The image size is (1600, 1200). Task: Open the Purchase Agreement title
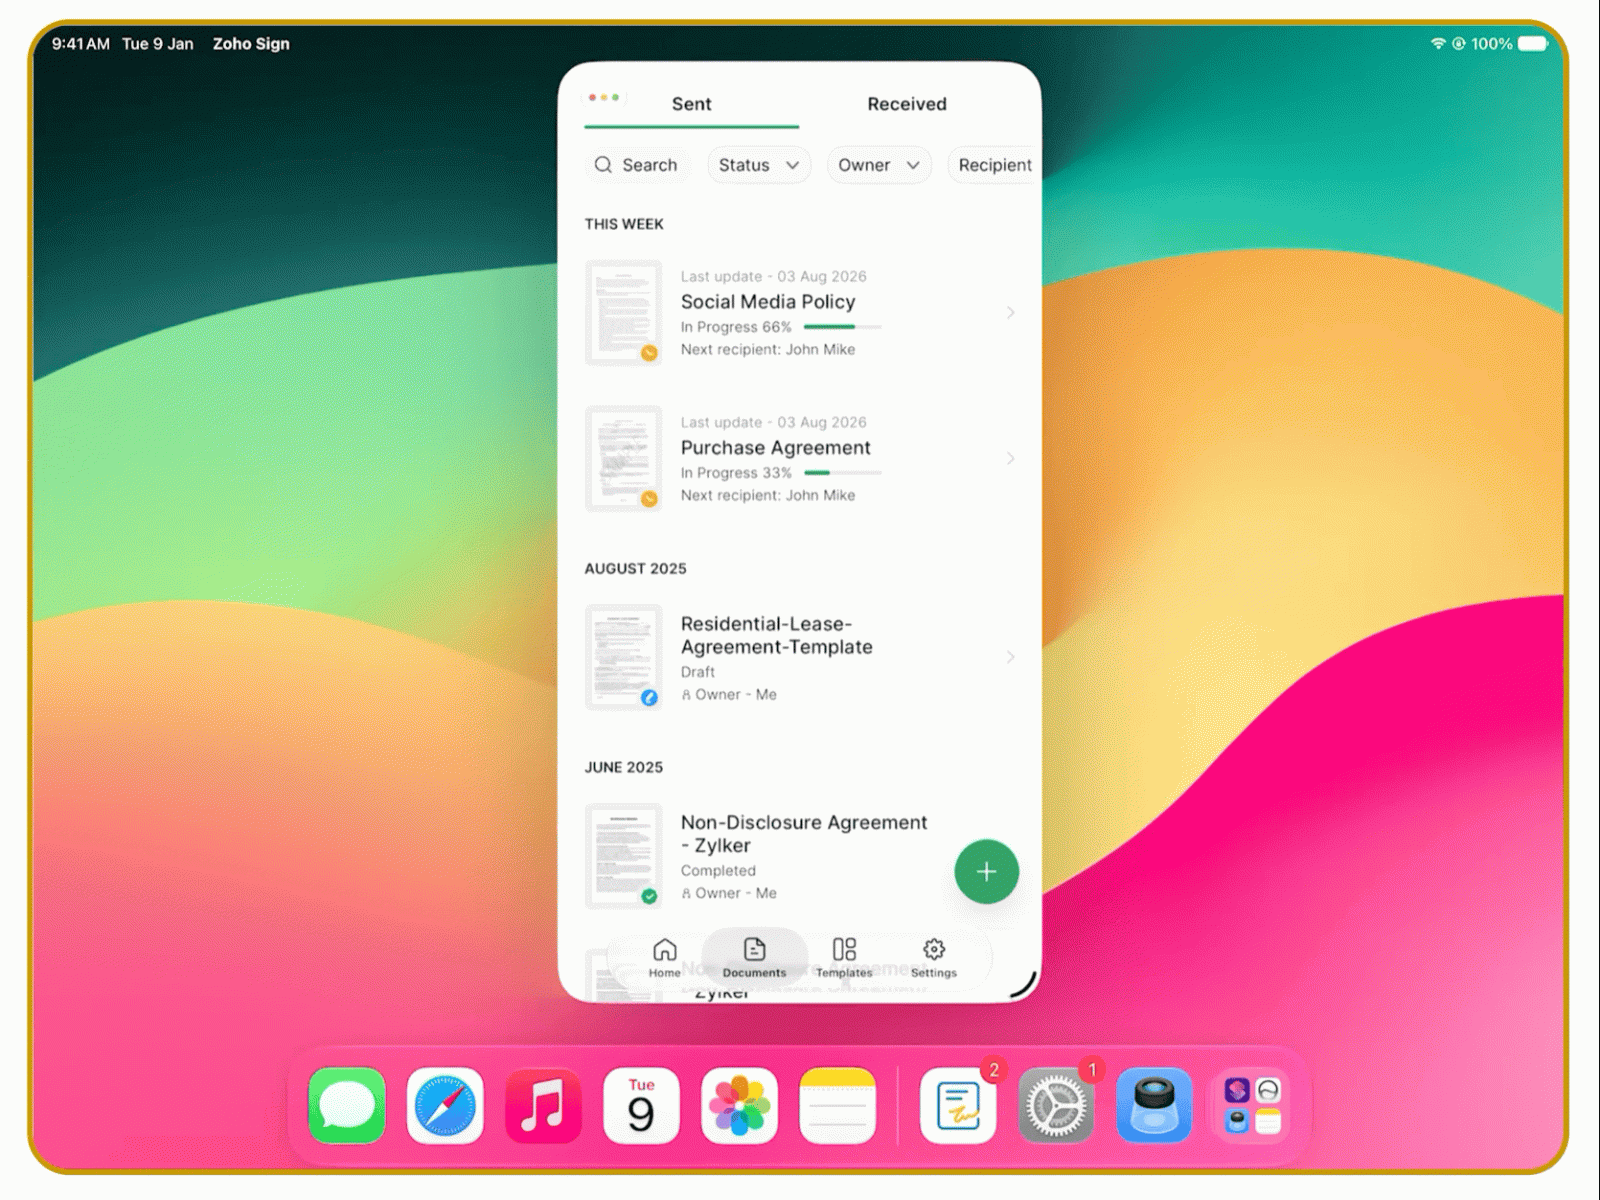click(775, 448)
